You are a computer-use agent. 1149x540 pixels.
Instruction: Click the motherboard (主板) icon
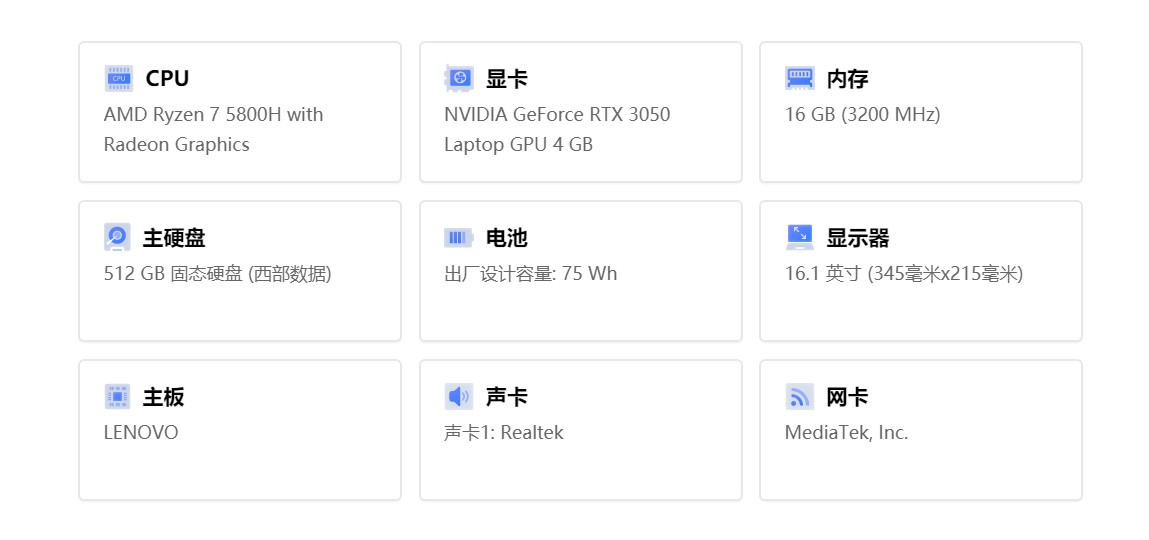(x=117, y=396)
